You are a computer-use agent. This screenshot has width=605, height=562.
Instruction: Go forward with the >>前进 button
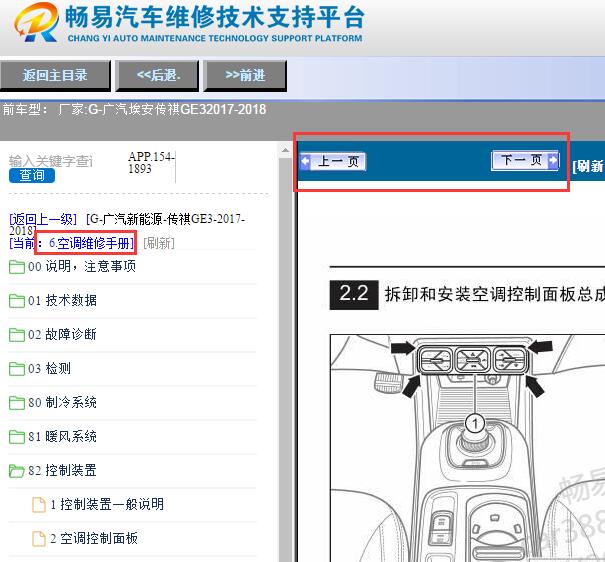pyautogui.click(x=245, y=75)
